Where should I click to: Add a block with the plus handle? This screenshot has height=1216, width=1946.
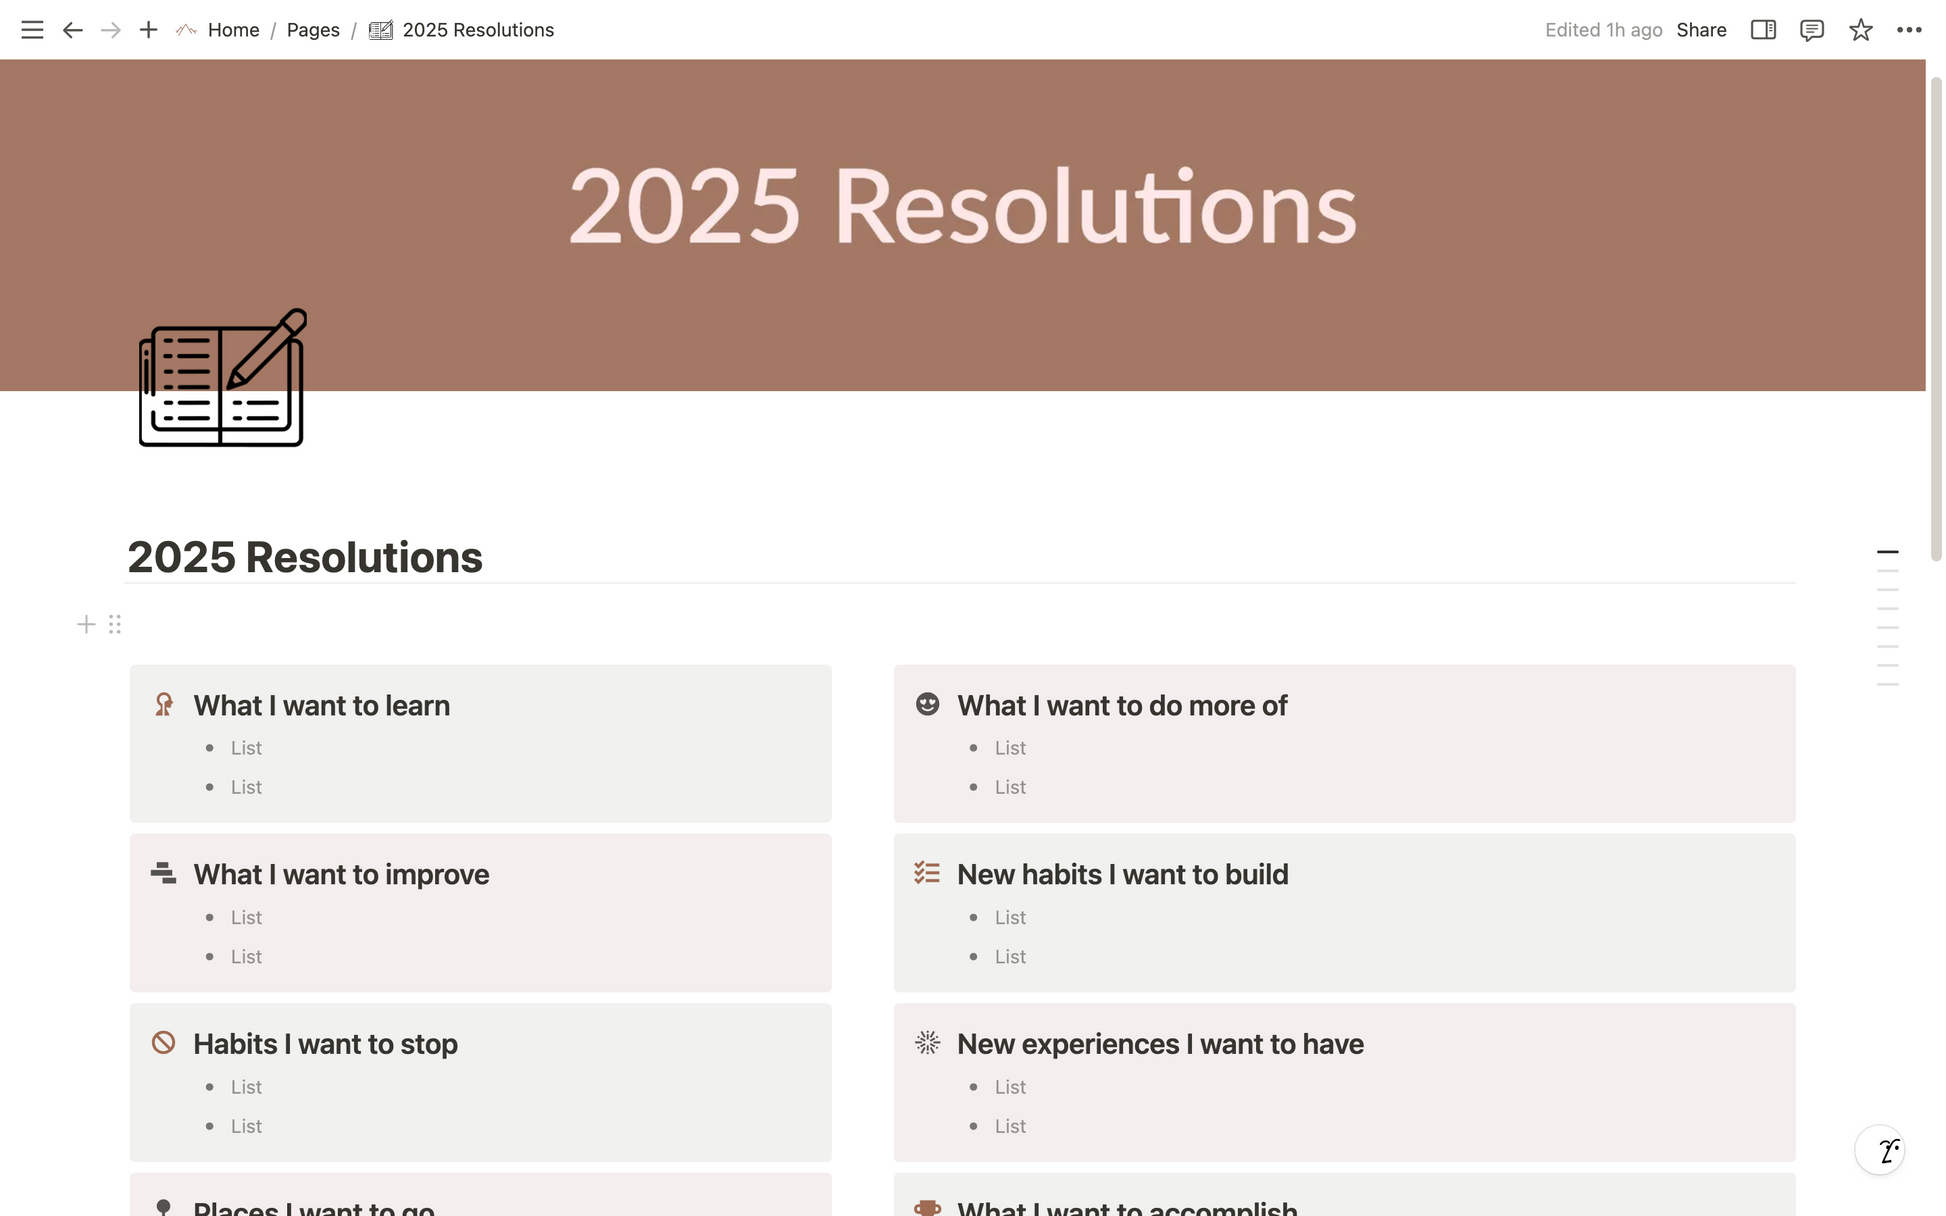(86, 625)
